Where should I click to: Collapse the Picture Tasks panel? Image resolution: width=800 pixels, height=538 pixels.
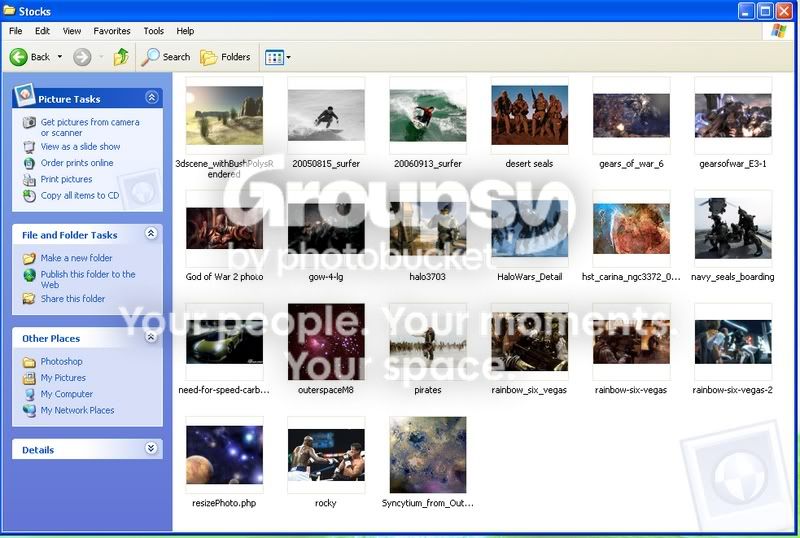[152, 97]
